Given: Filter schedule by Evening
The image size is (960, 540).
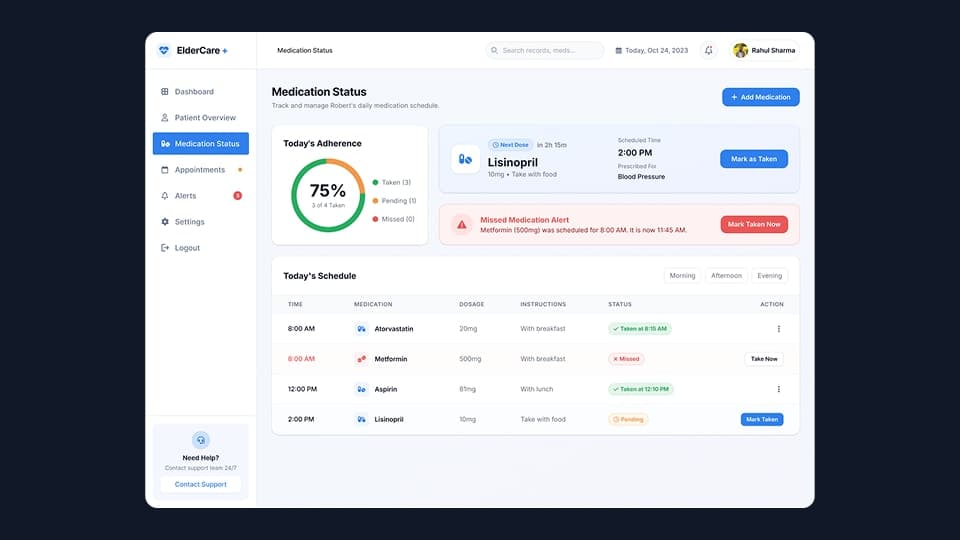Looking at the screenshot, I should 770,276.
